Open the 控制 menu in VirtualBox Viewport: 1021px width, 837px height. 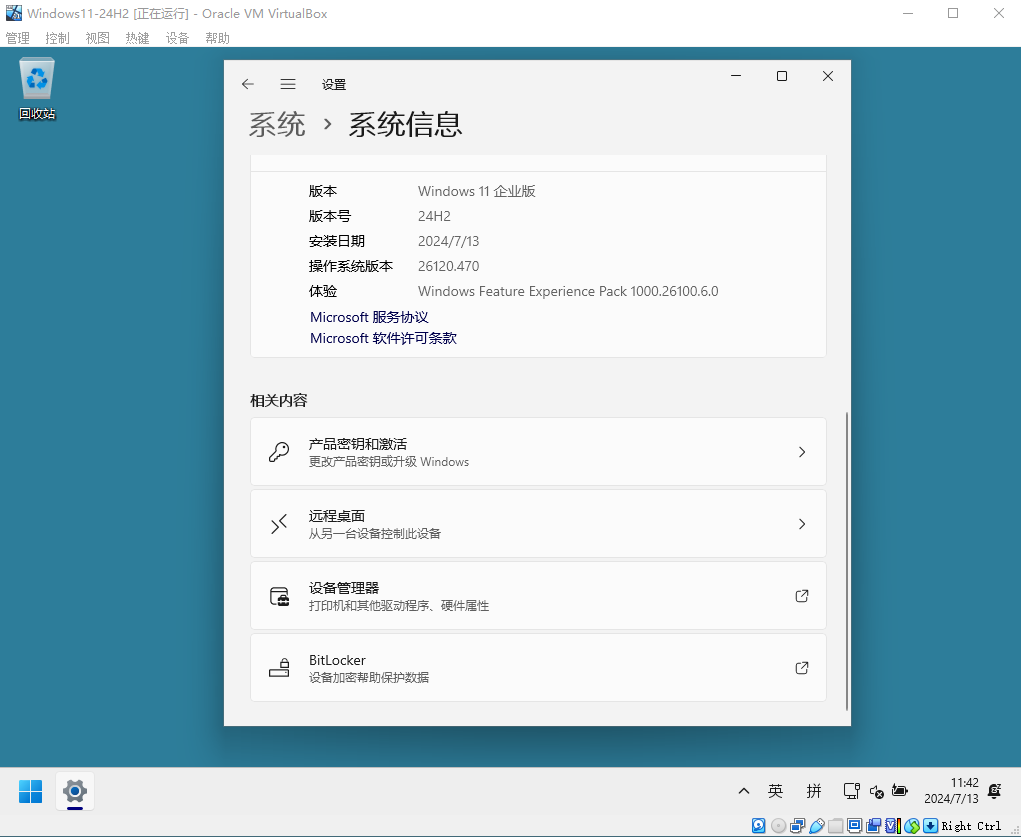click(57, 38)
